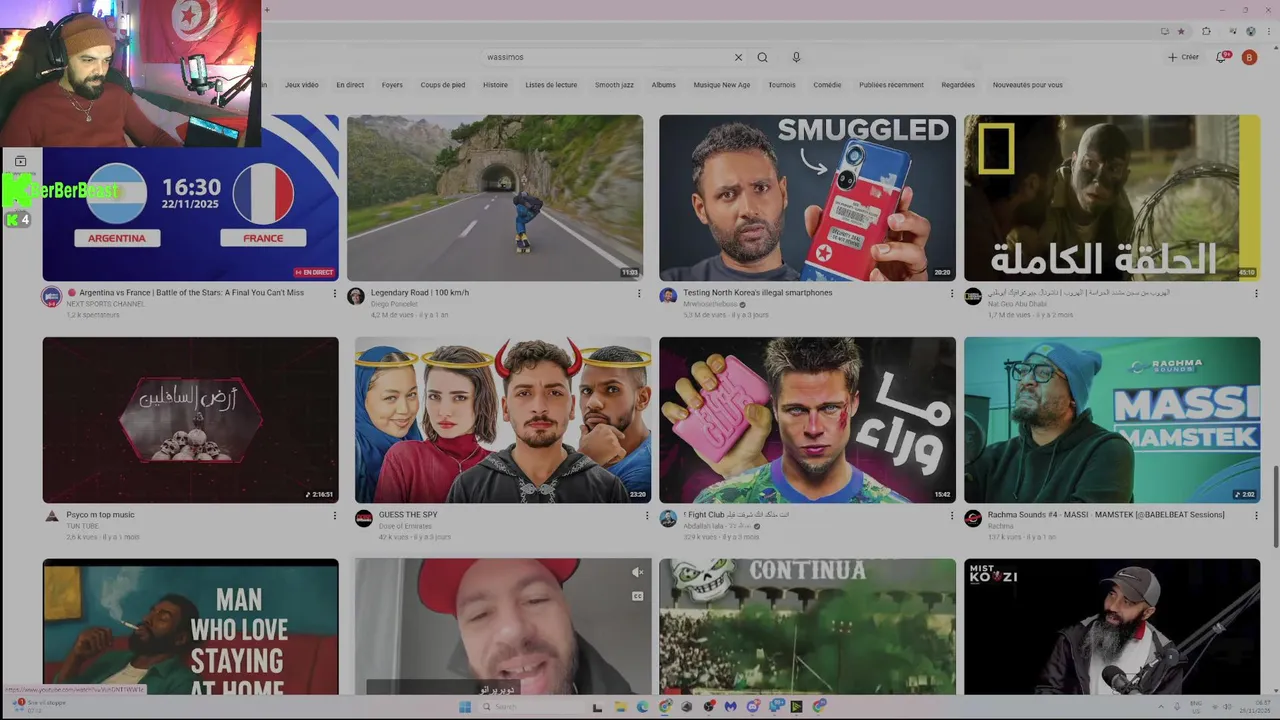Open a new browser tab with plus

click(267, 10)
